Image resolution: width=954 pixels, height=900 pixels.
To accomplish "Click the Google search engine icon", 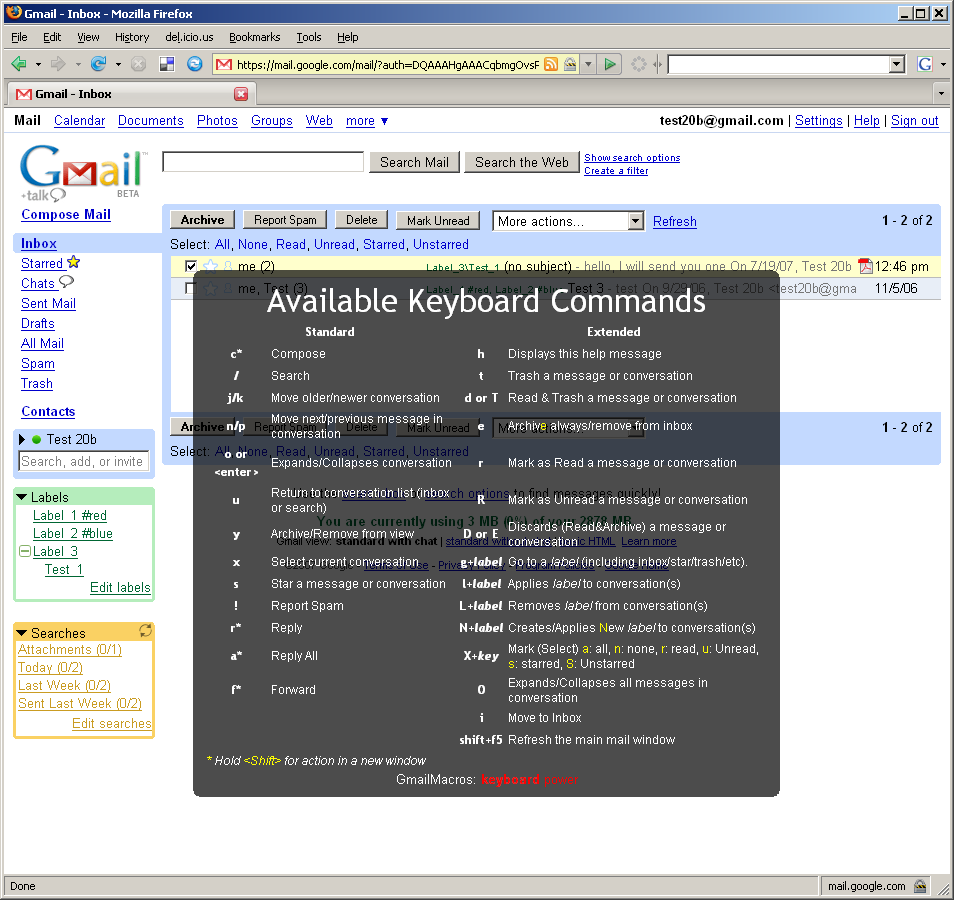I will click(x=925, y=64).
